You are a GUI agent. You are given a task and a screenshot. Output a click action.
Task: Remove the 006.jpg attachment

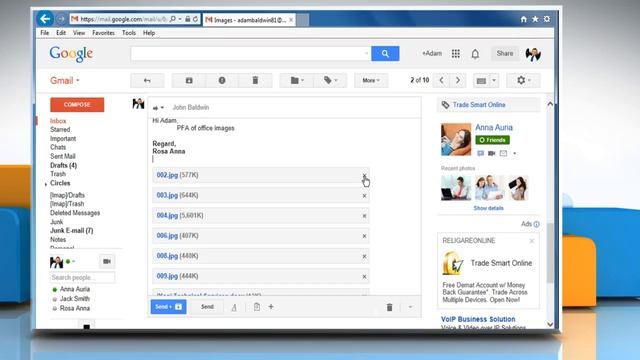coord(364,236)
